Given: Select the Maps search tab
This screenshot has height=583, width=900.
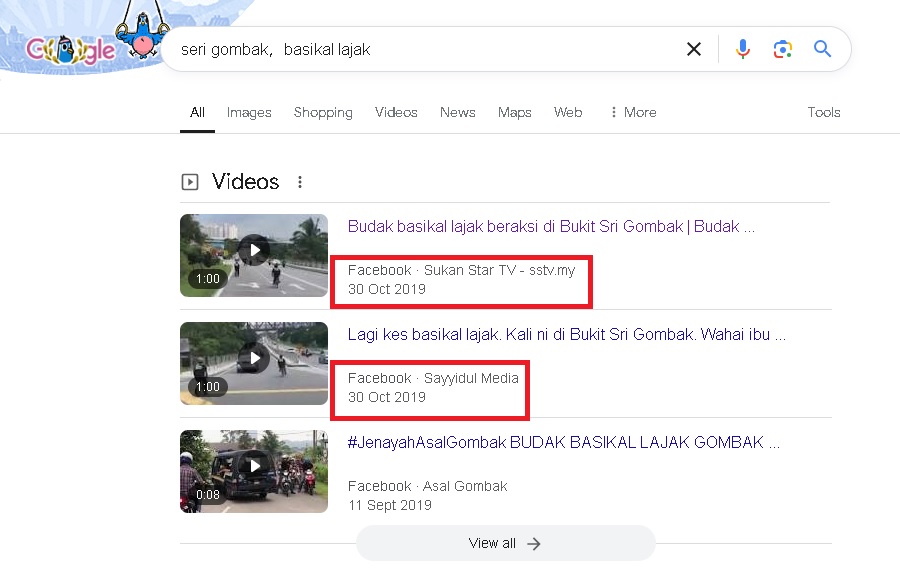Looking at the screenshot, I should click(514, 112).
